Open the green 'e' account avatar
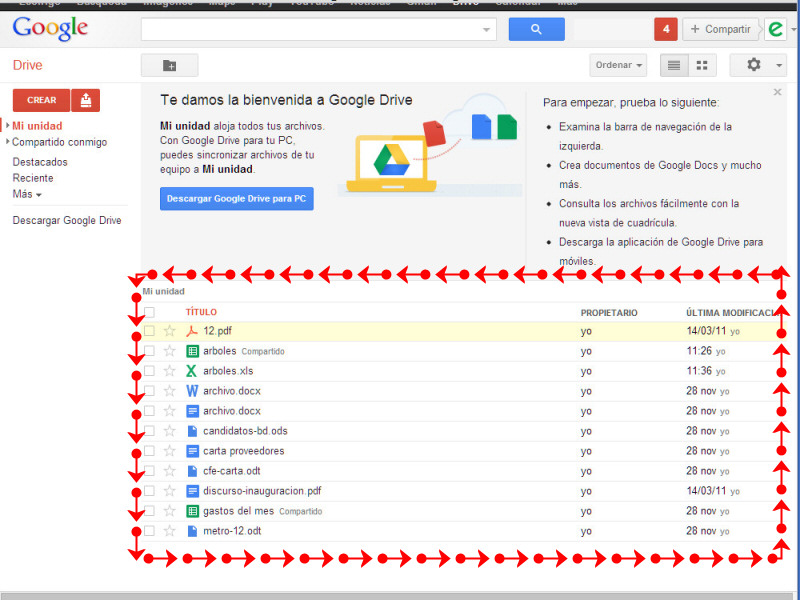The height and width of the screenshot is (600, 800). pyautogui.click(x=775, y=29)
